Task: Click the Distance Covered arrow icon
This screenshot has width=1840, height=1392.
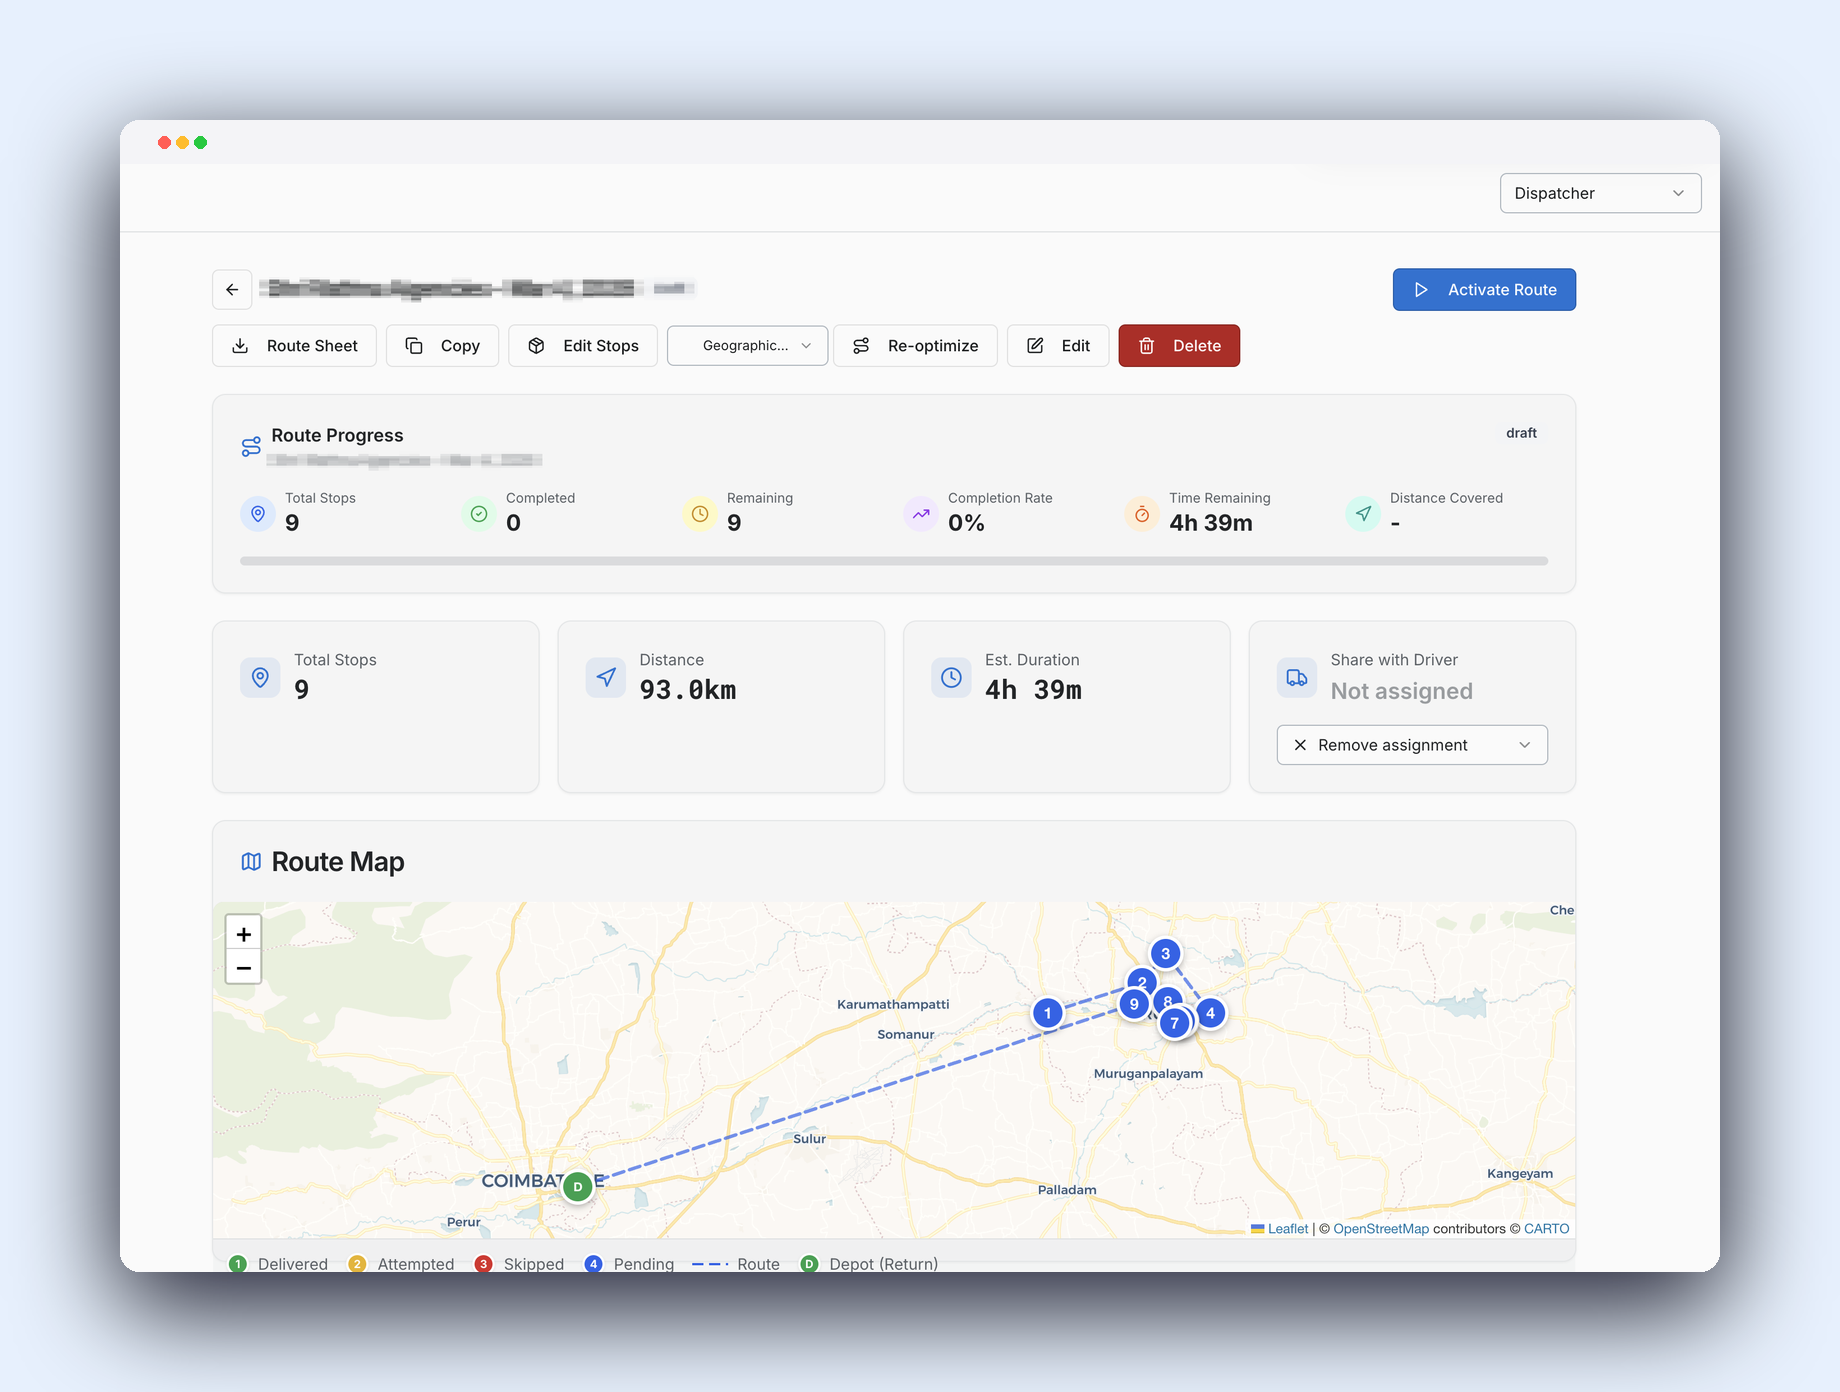Action: click(x=1363, y=514)
